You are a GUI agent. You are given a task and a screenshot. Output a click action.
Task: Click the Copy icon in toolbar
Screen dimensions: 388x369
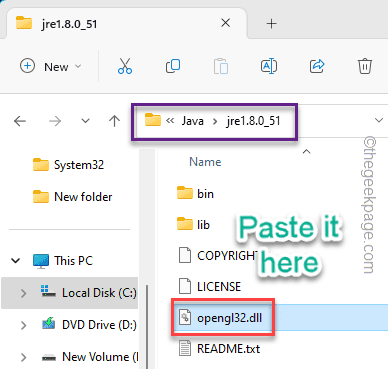[x=173, y=66]
